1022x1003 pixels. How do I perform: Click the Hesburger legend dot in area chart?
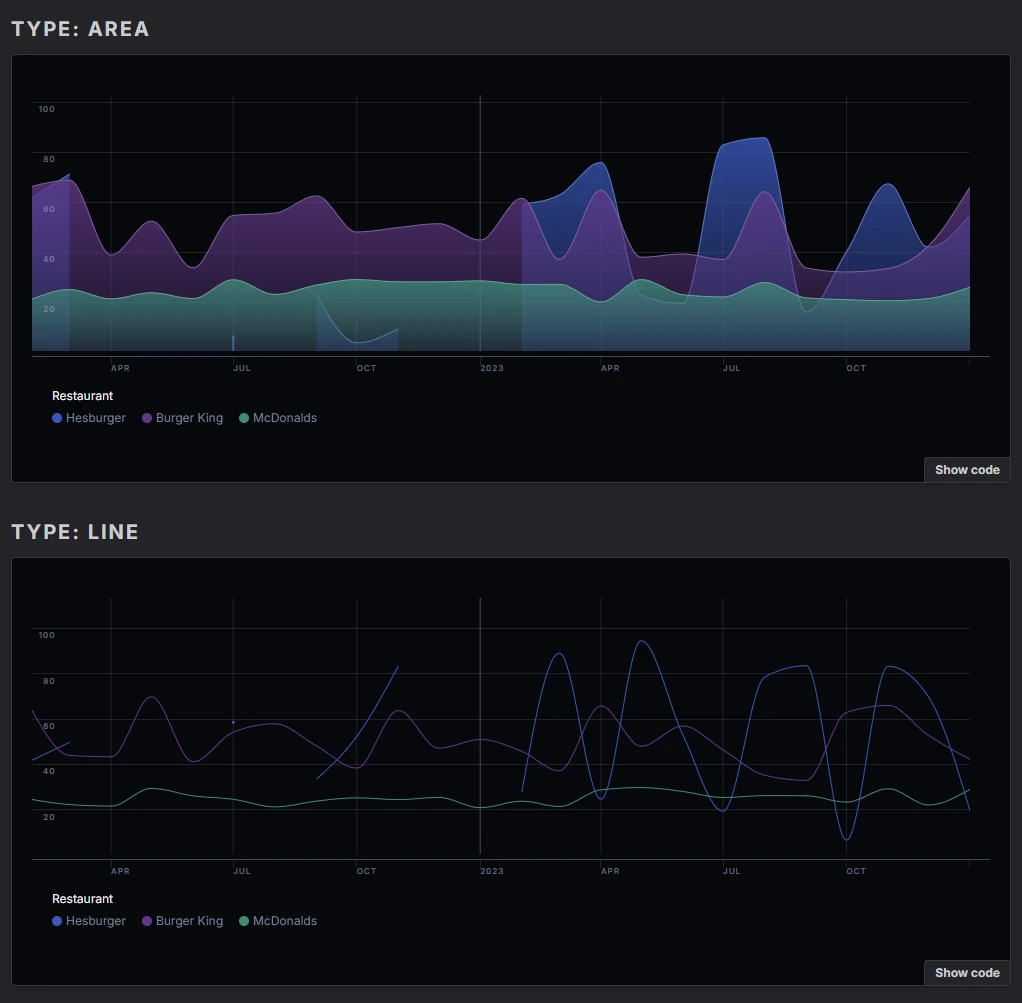57,418
